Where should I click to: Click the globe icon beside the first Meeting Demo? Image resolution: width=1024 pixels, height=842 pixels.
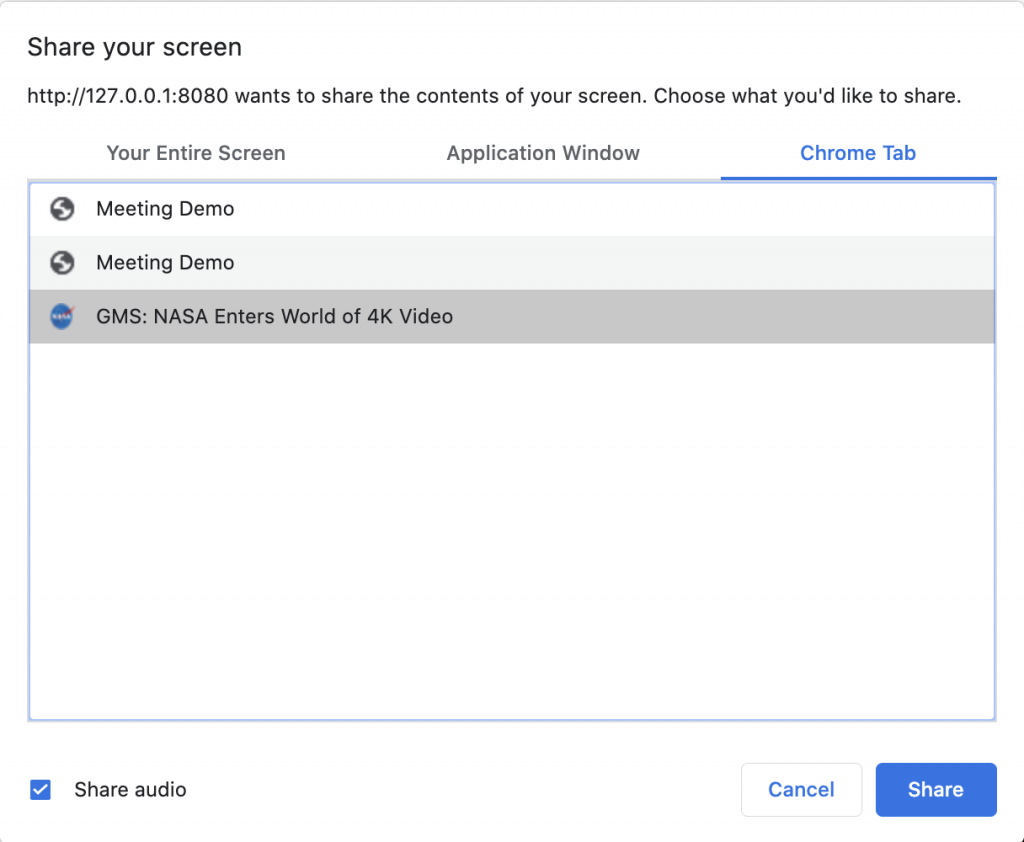coord(62,209)
